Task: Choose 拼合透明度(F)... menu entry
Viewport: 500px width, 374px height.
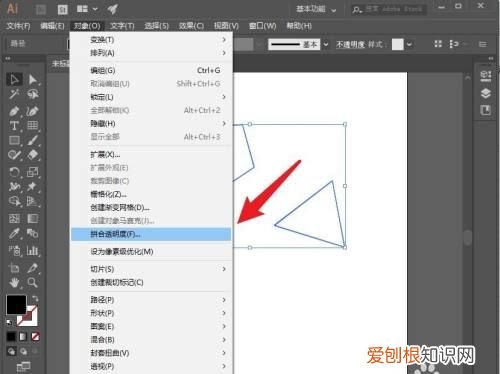Action: pyautogui.click(x=151, y=234)
